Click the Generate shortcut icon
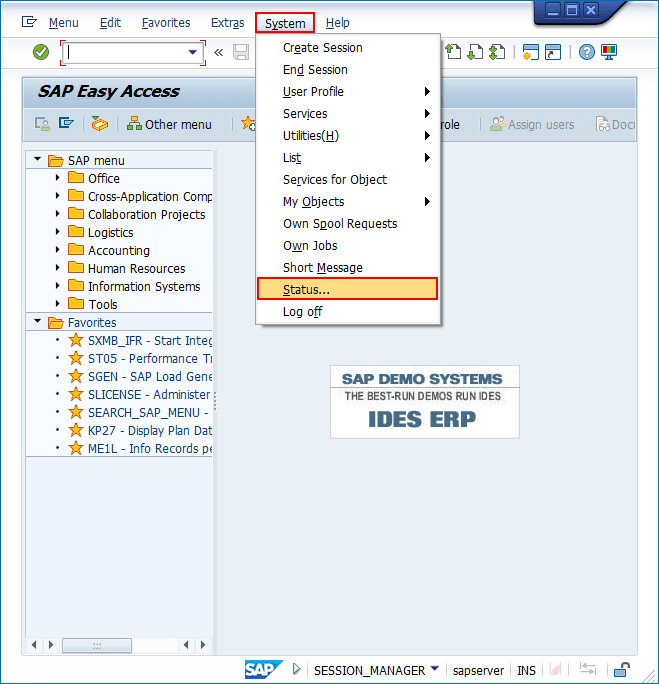The image size is (659, 684). [553, 52]
